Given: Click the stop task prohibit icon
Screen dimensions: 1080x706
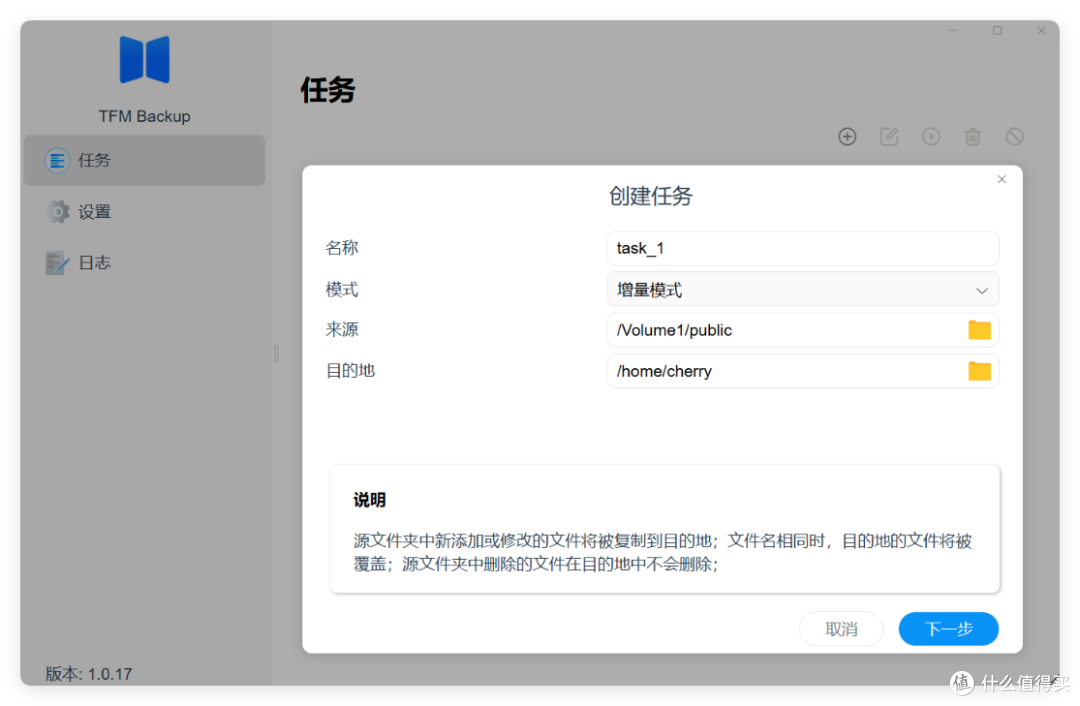Looking at the screenshot, I should click(1015, 136).
